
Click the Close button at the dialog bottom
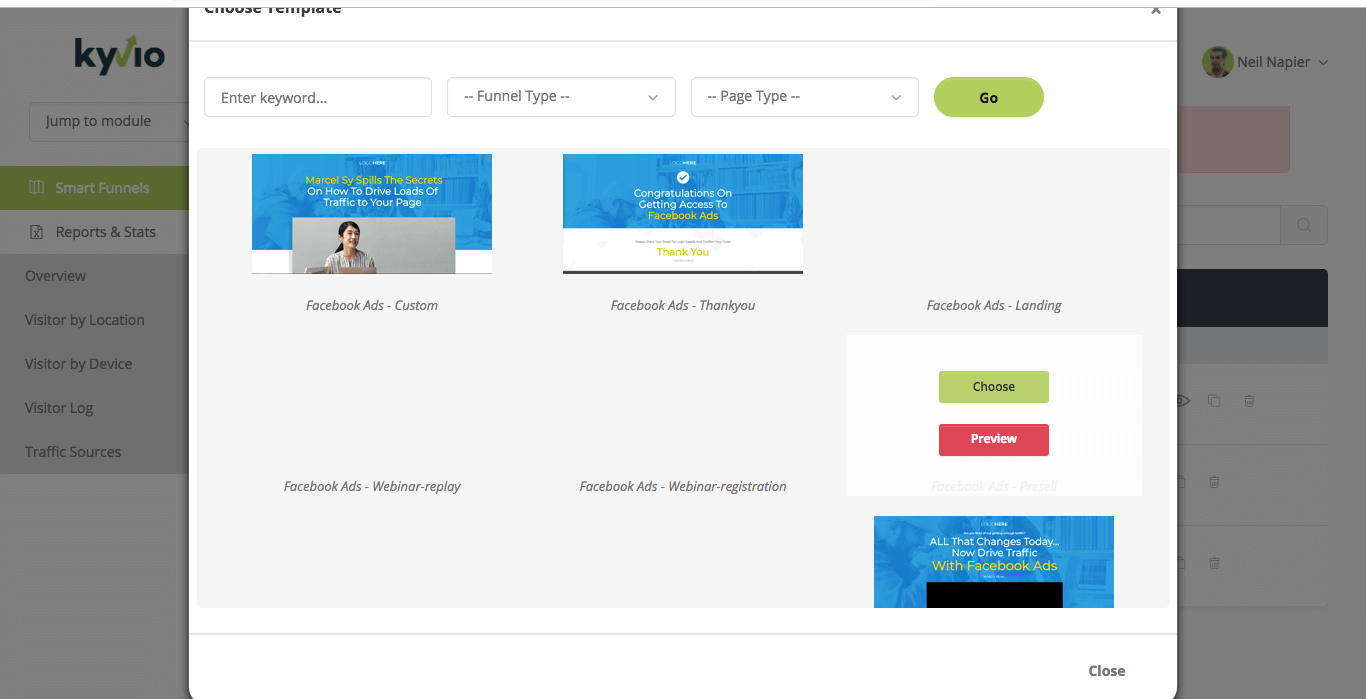[x=1107, y=671]
